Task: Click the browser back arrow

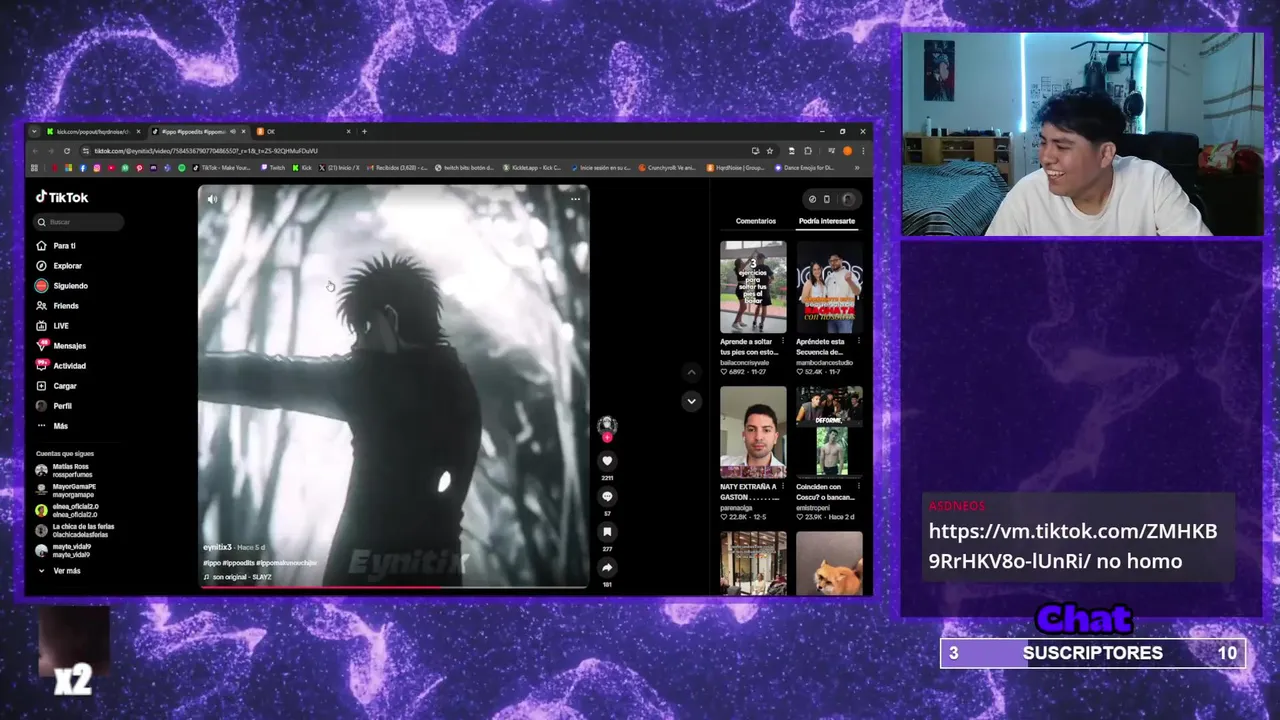Action: coord(35,151)
